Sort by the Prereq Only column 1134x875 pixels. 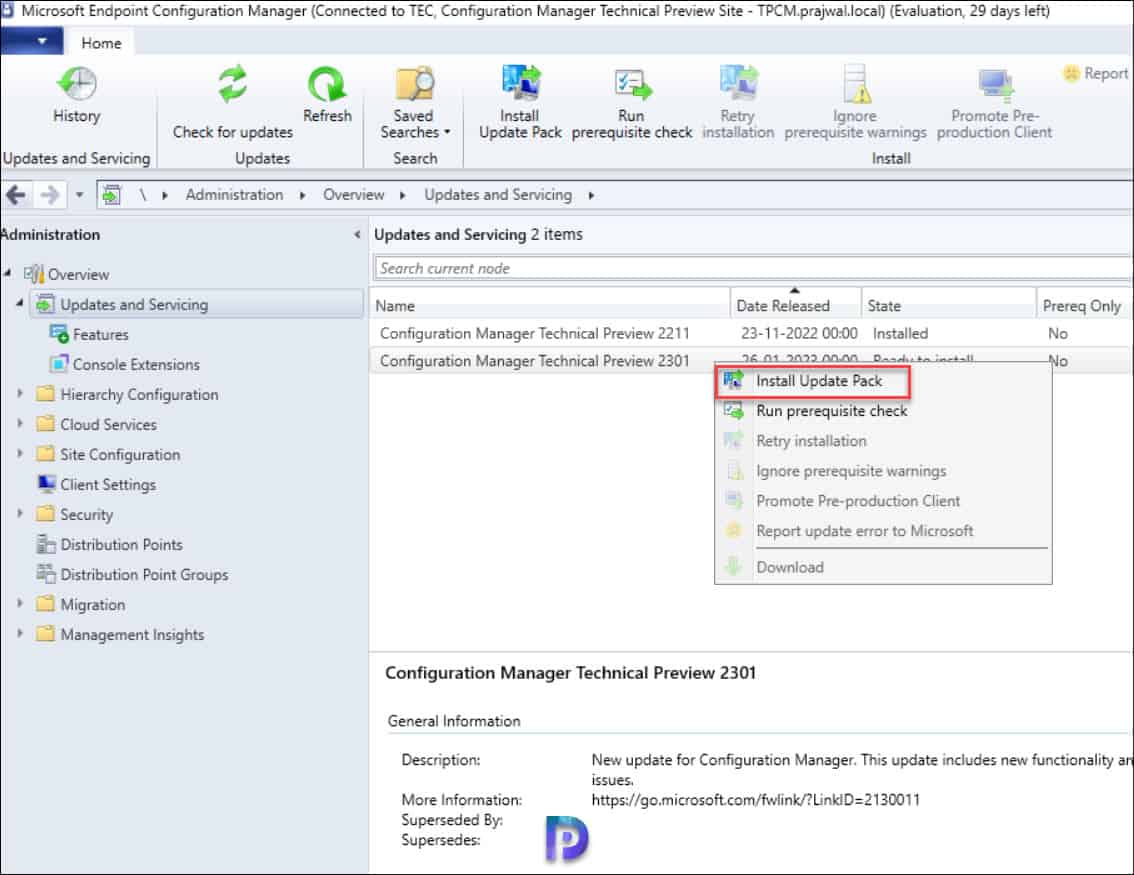pyautogui.click(x=1085, y=306)
